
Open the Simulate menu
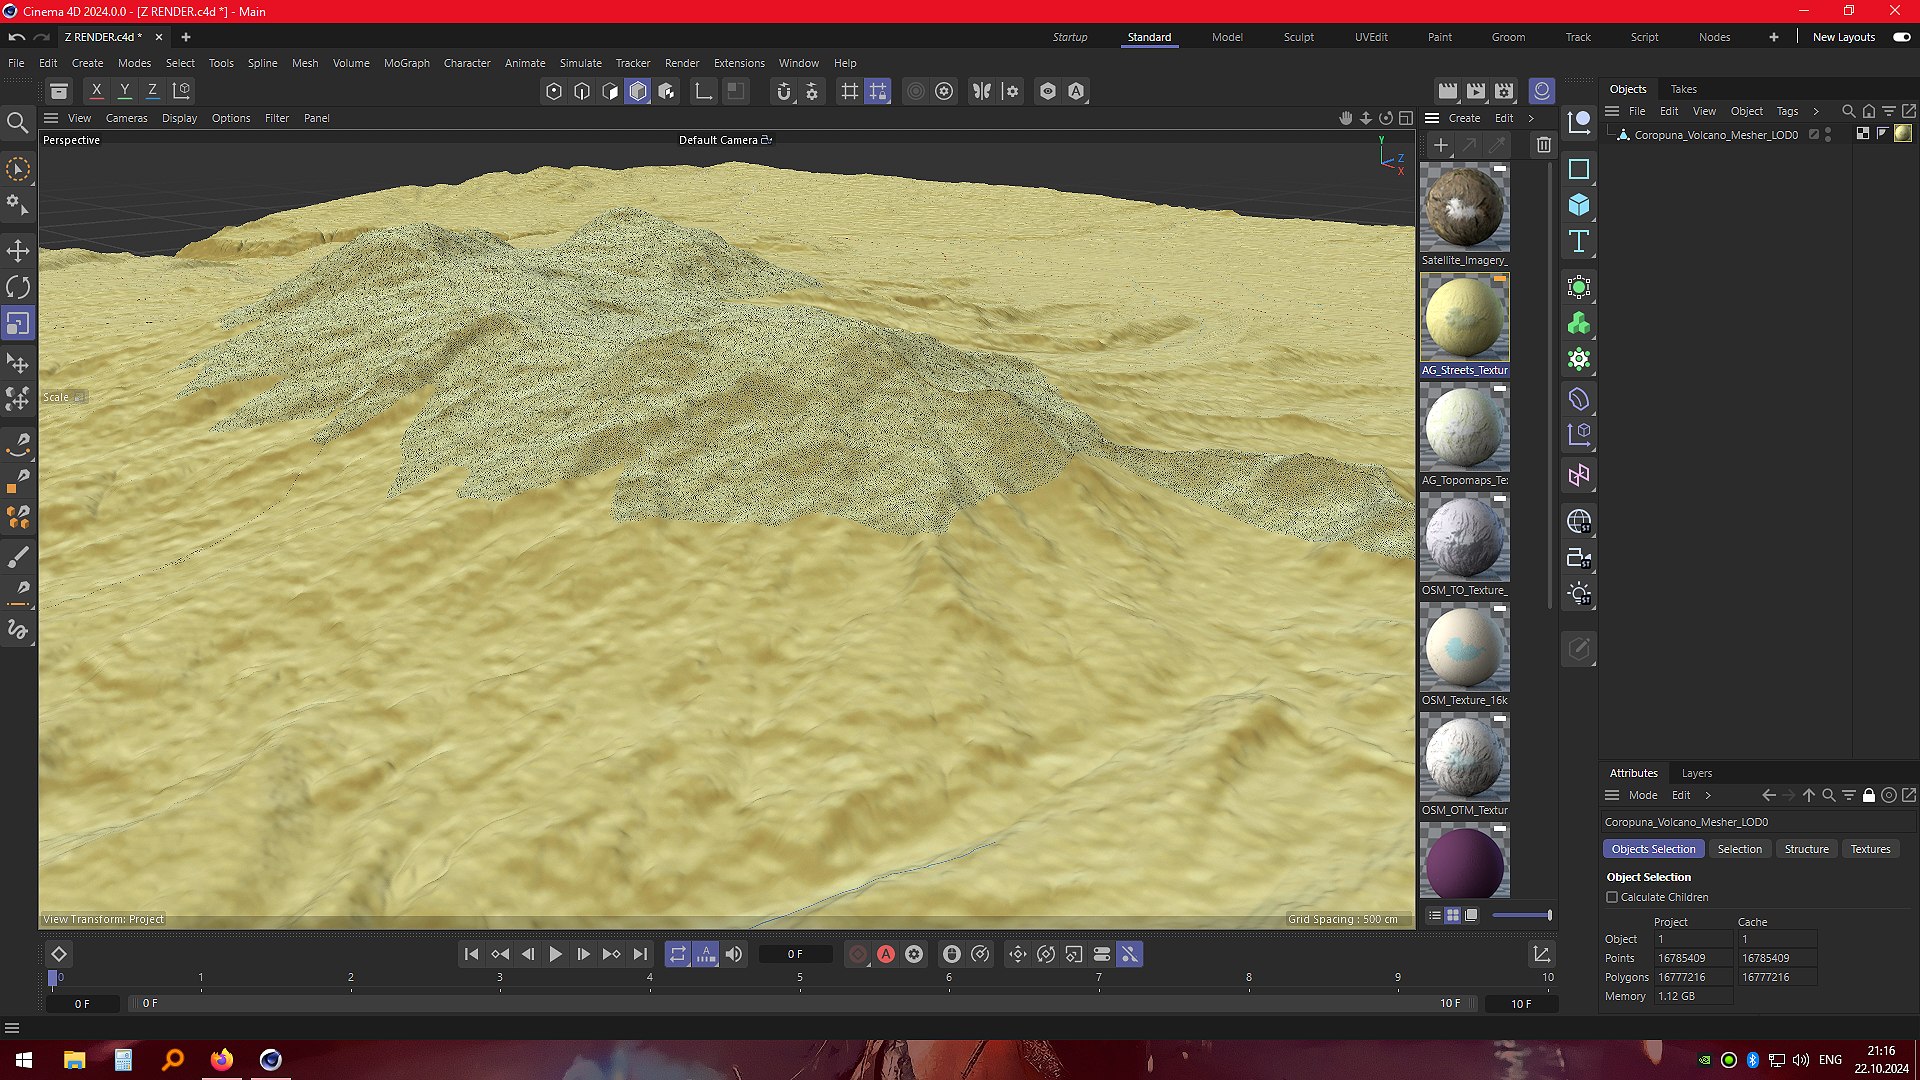pyautogui.click(x=580, y=63)
